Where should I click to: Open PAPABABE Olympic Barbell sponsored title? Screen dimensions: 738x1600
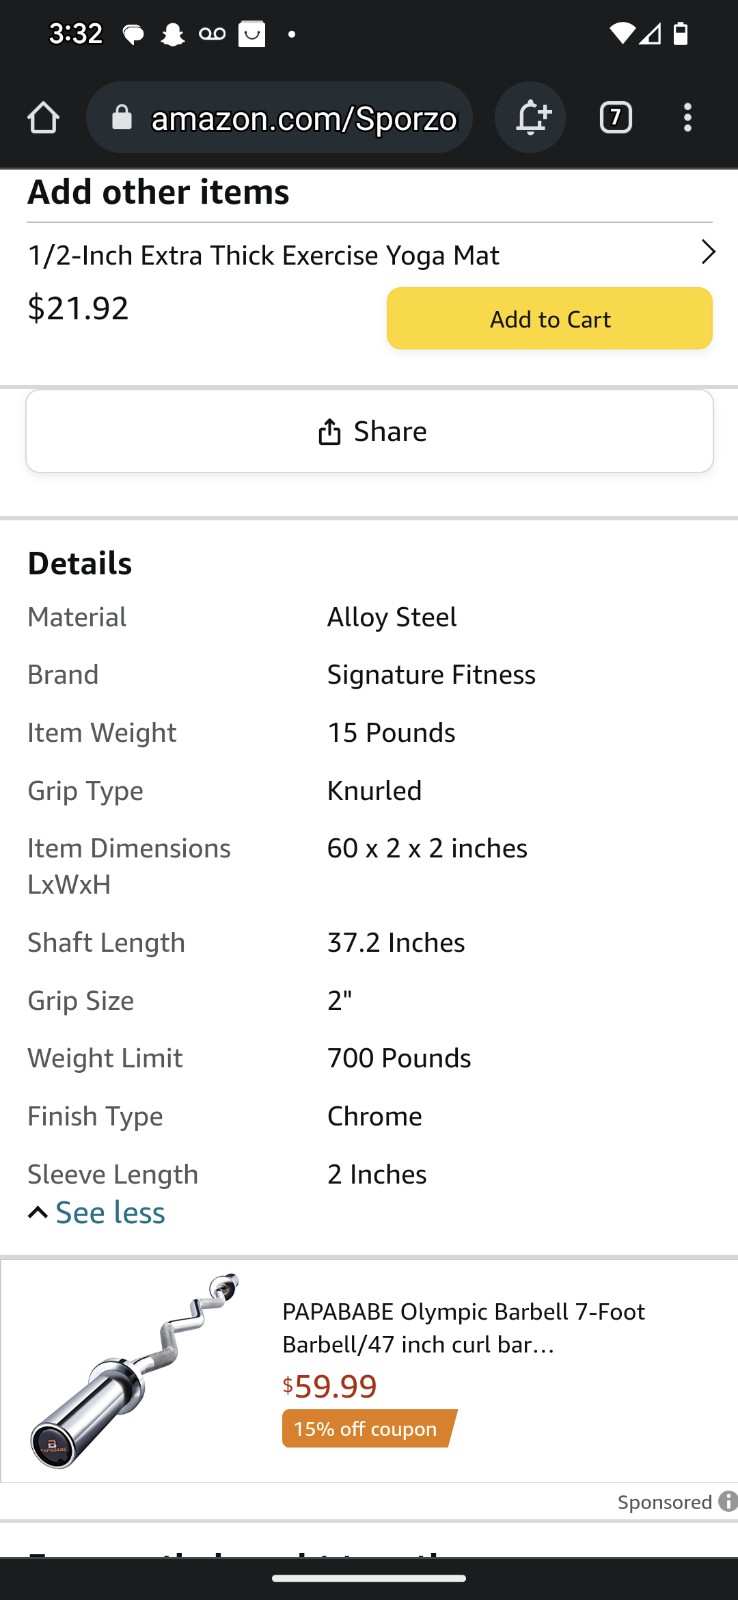(464, 1328)
